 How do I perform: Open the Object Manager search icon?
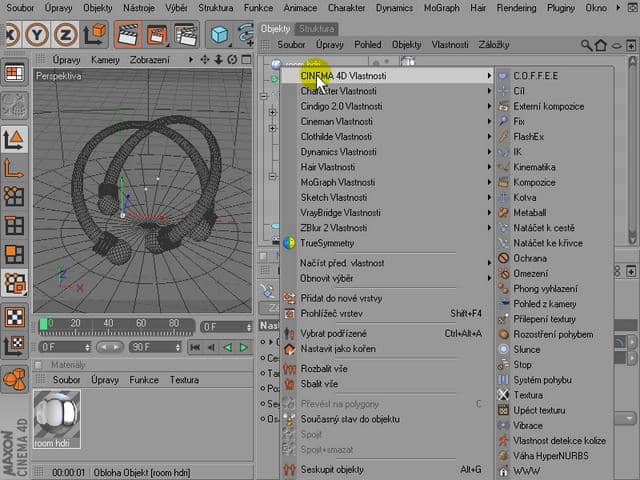pyautogui.click(x=587, y=45)
